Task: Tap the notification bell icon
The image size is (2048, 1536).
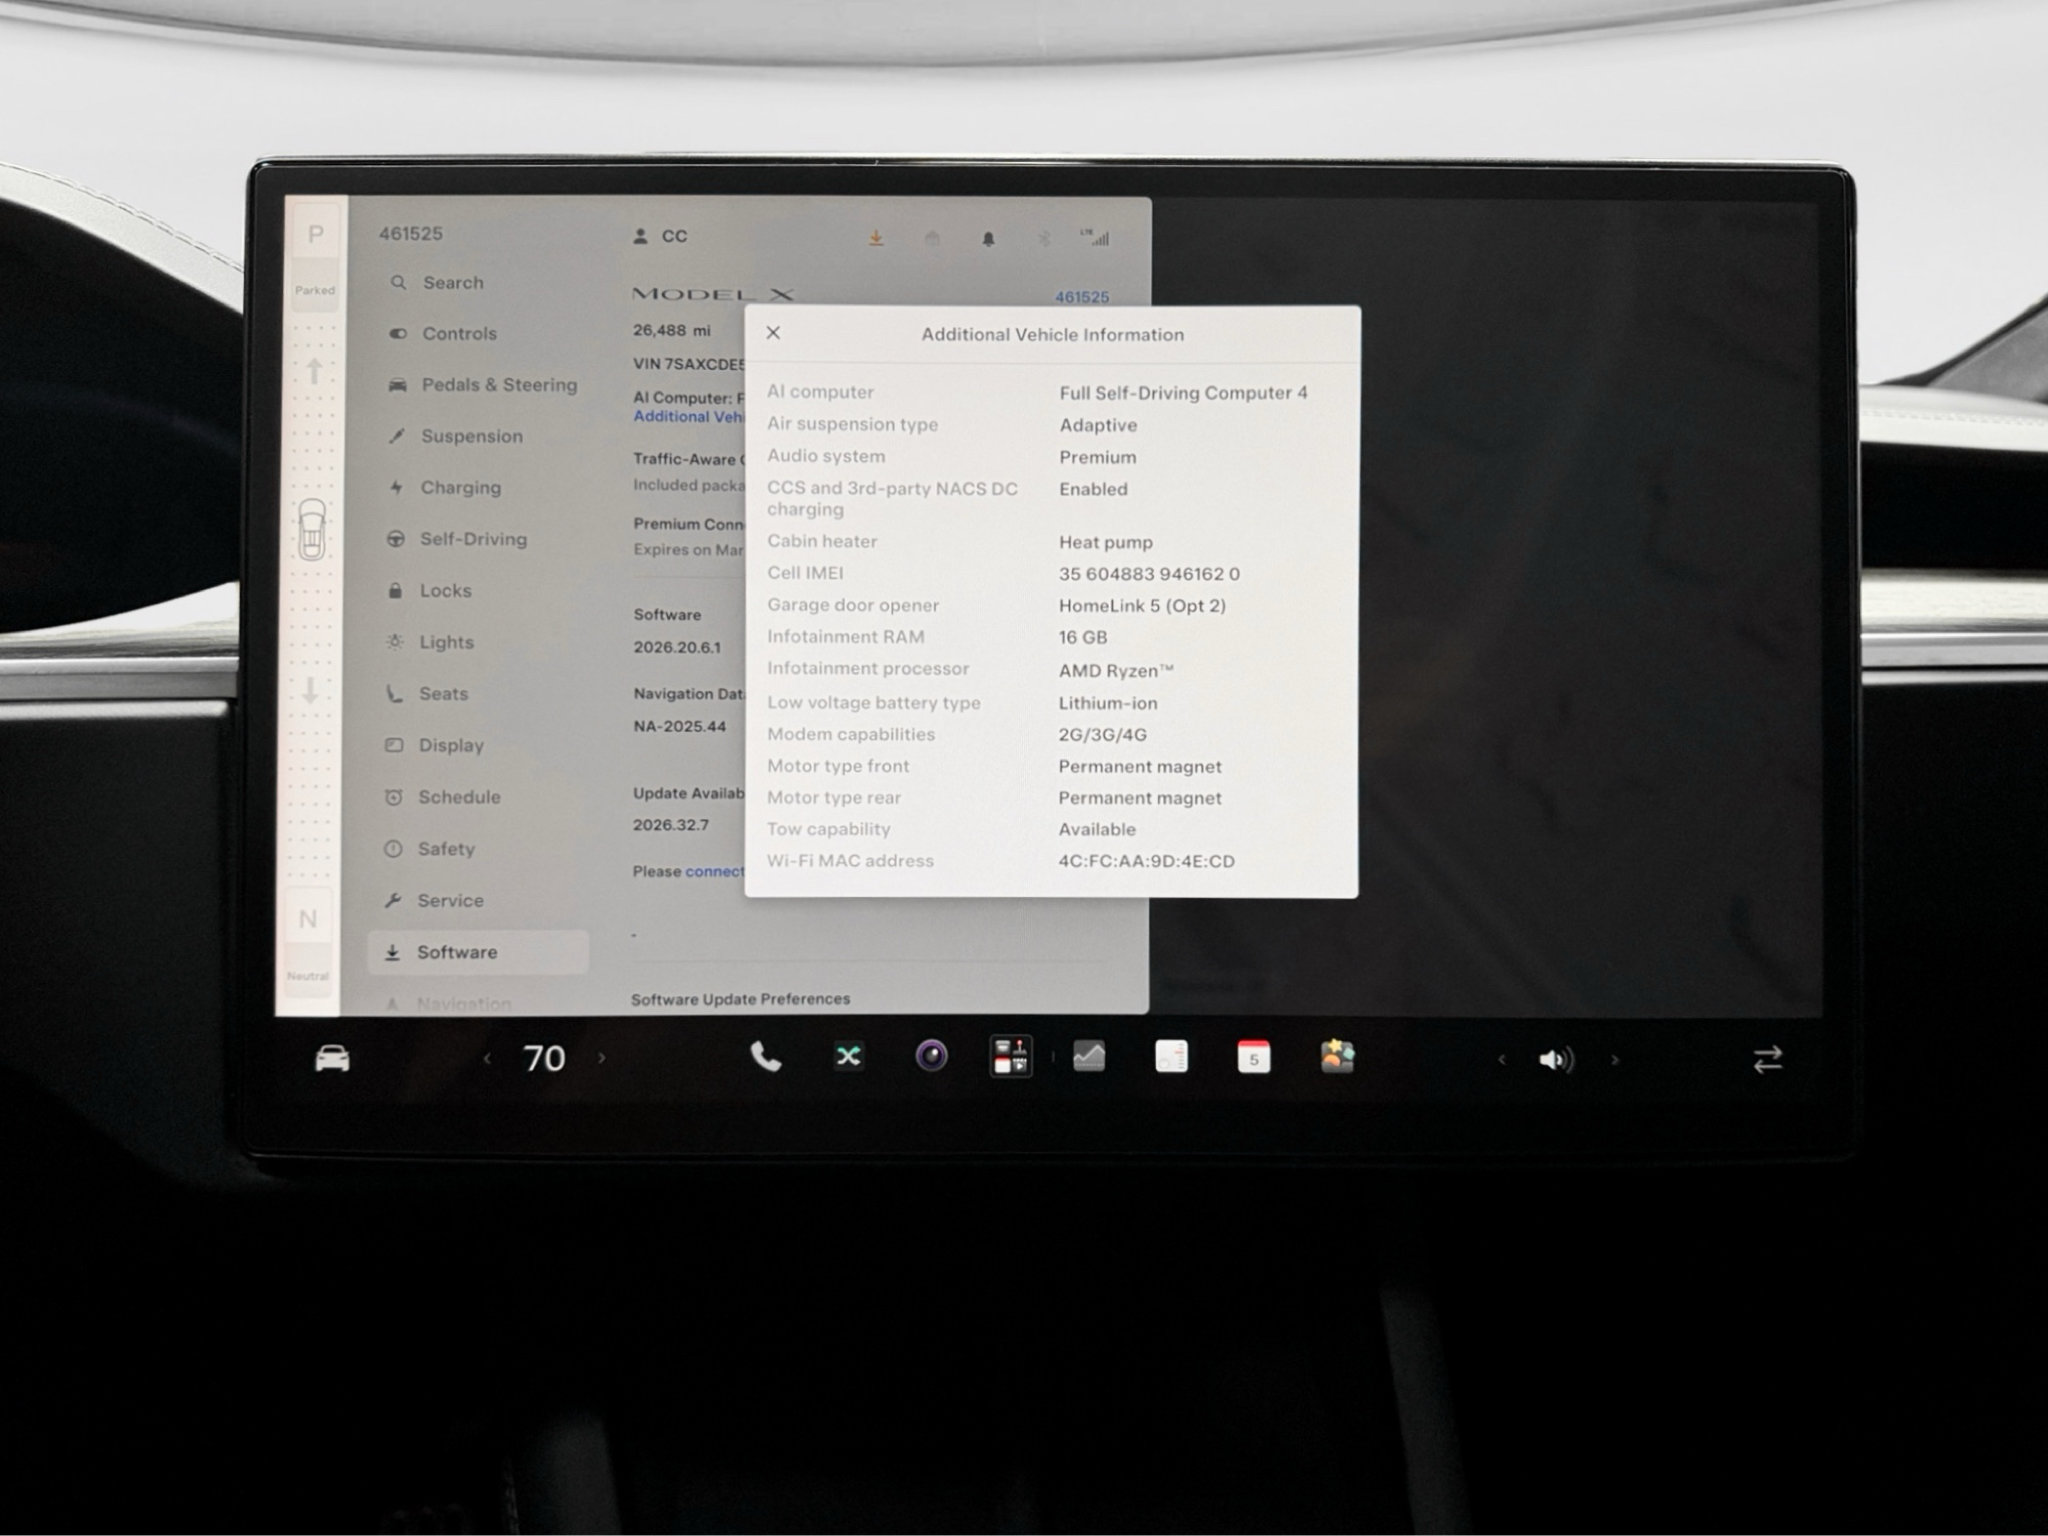Action: click(x=988, y=238)
